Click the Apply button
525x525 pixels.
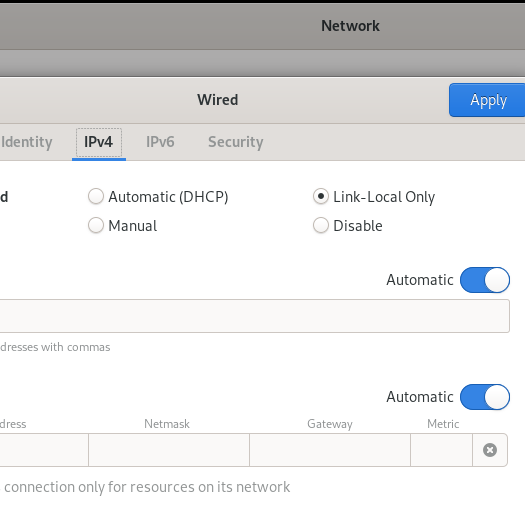coord(487,100)
